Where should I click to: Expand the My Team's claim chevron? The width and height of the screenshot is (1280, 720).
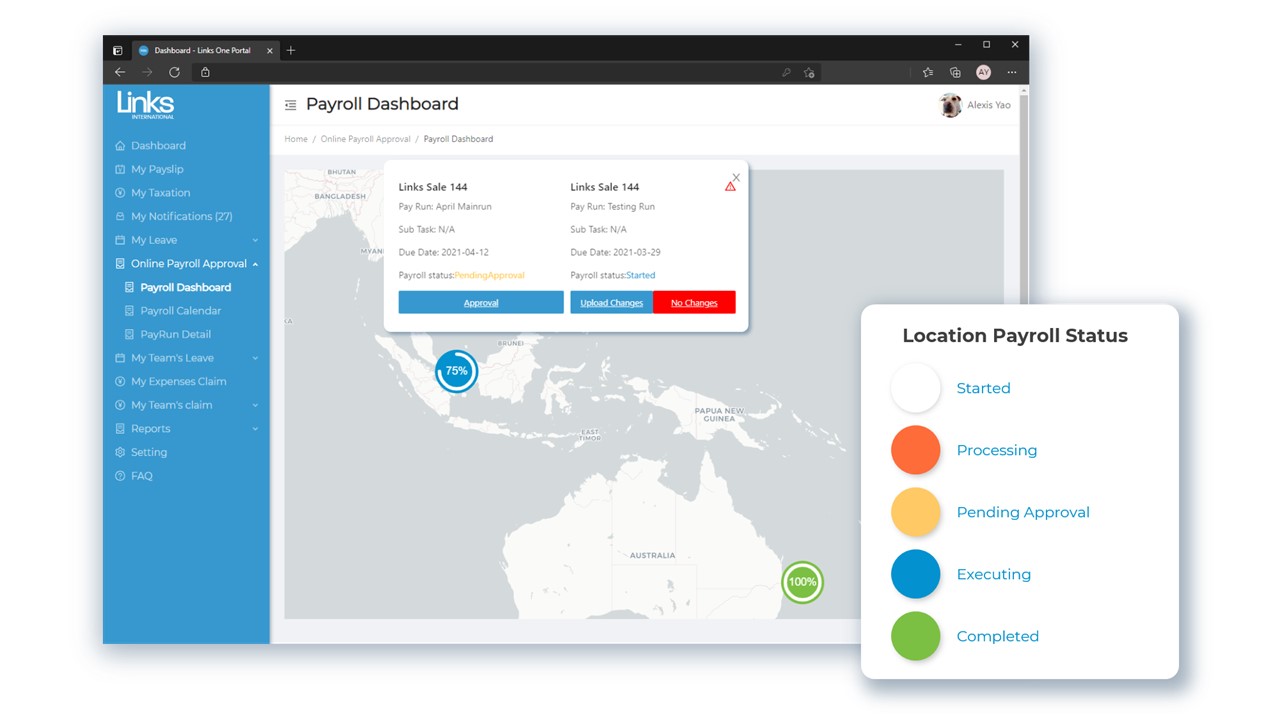(x=255, y=406)
